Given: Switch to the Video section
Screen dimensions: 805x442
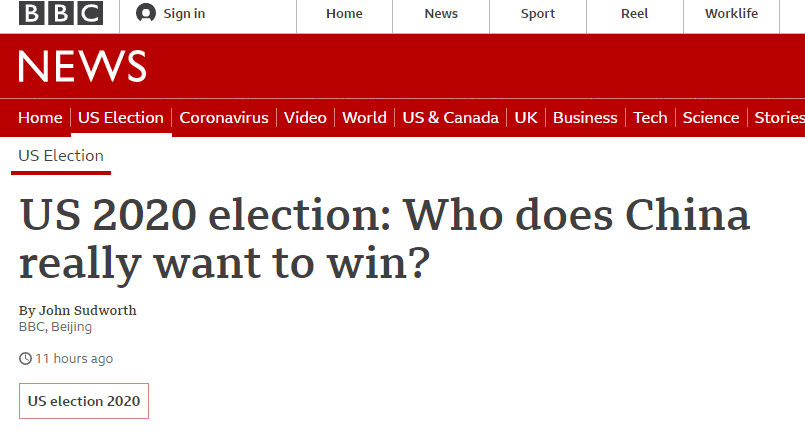Looking at the screenshot, I should coord(305,118).
